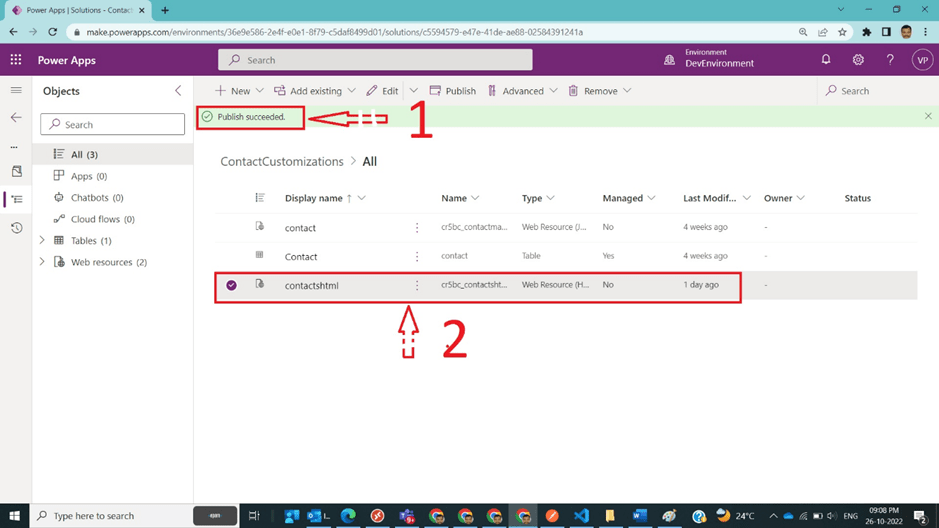Collapse the Objects panel
The width and height of the screenshot is (939, 528).
point(178,91)
